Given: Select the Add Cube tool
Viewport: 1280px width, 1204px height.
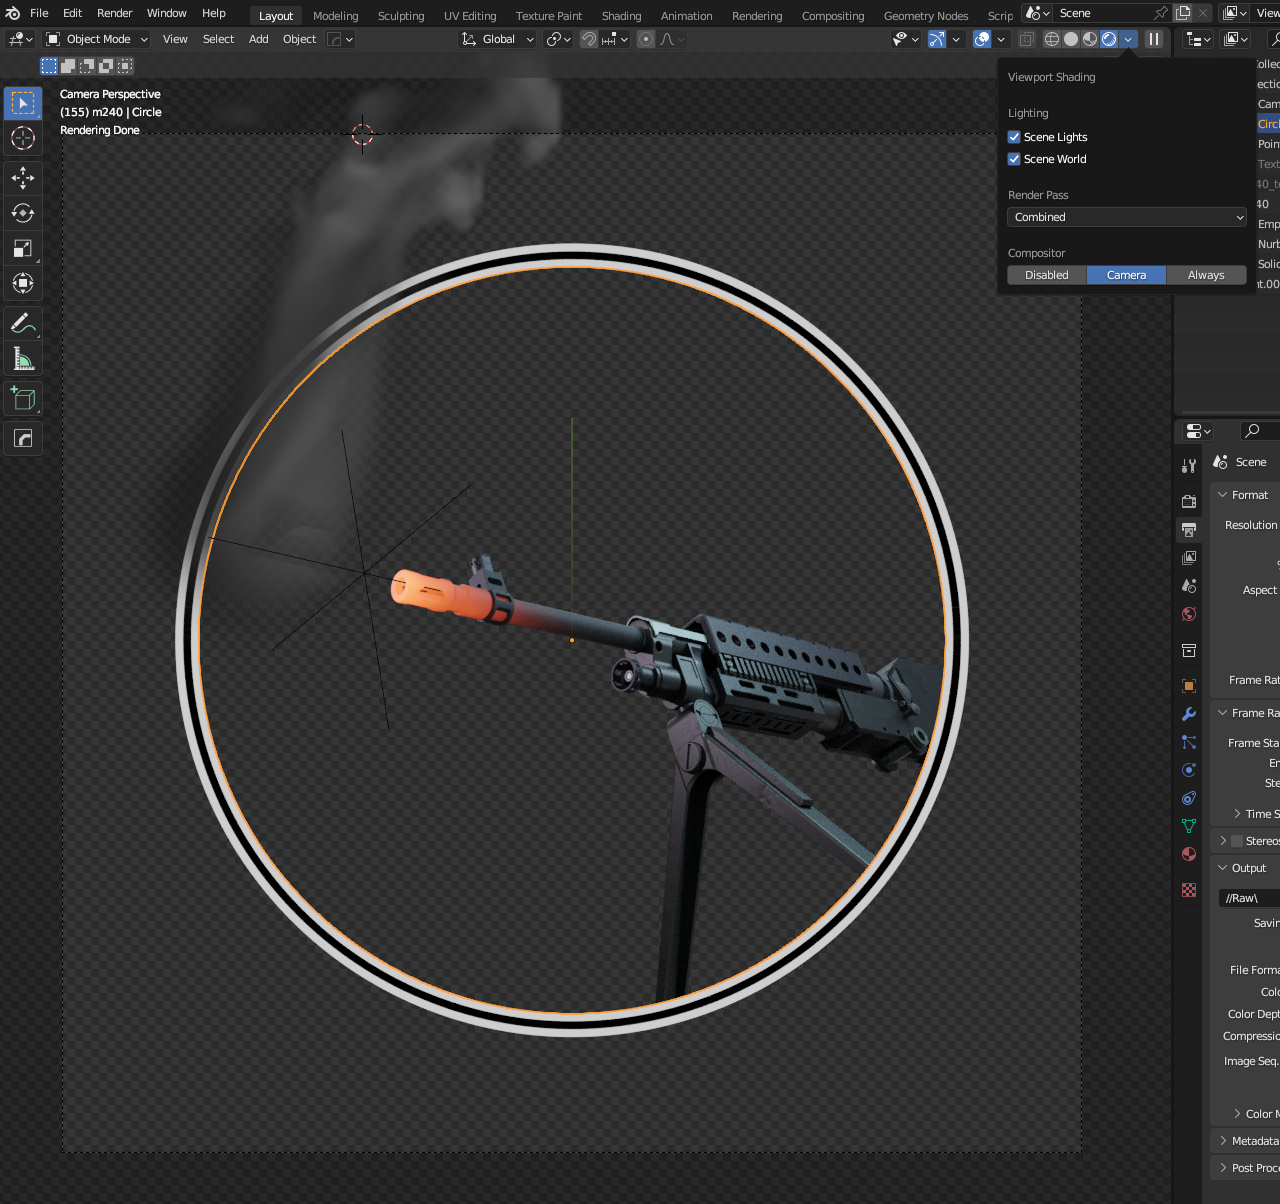Looking at the screenshot, I should pyautogui.click(x=23, y=398).
